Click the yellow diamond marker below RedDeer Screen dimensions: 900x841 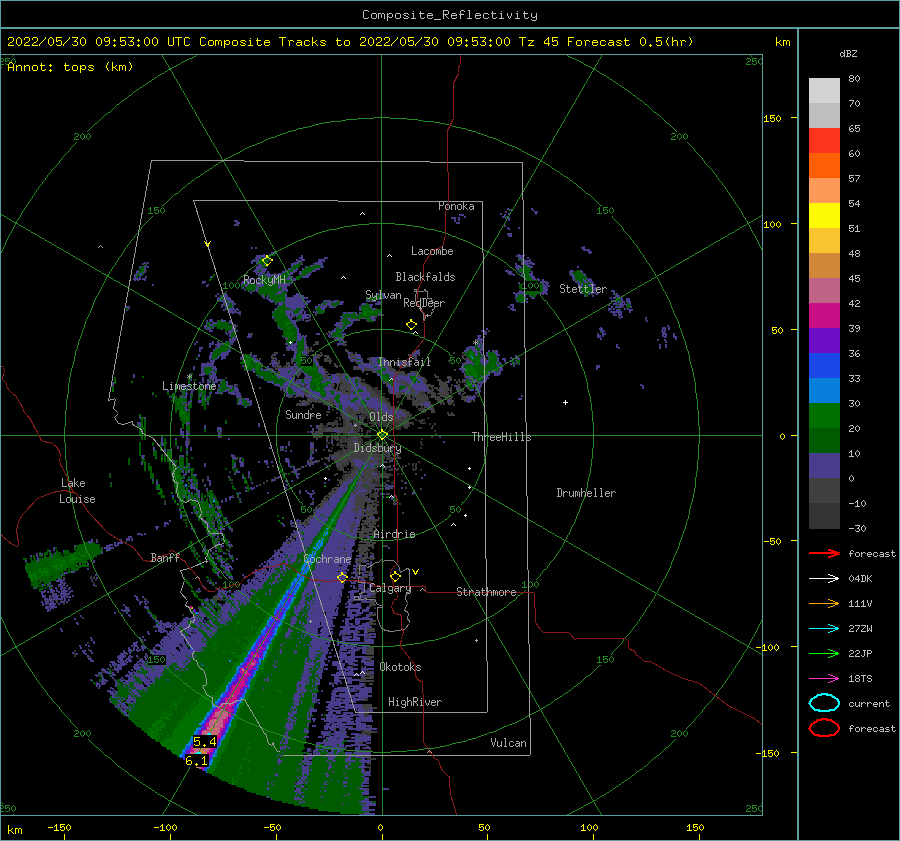pyautogui.click(x=411, y=325)
